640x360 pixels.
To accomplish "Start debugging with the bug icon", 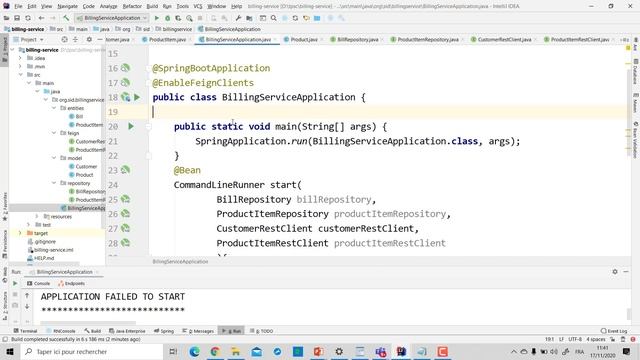I will pos(167,18).
